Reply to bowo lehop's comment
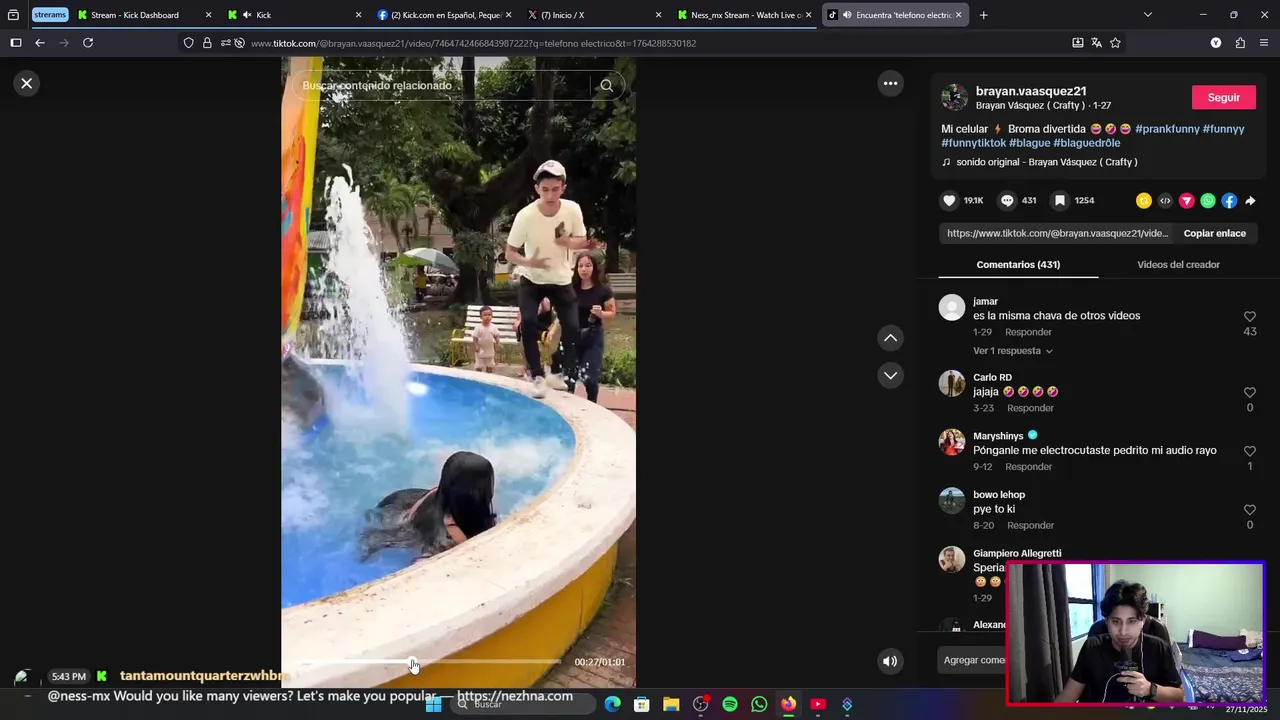 pyautogui.click(x=1030, y=525)
